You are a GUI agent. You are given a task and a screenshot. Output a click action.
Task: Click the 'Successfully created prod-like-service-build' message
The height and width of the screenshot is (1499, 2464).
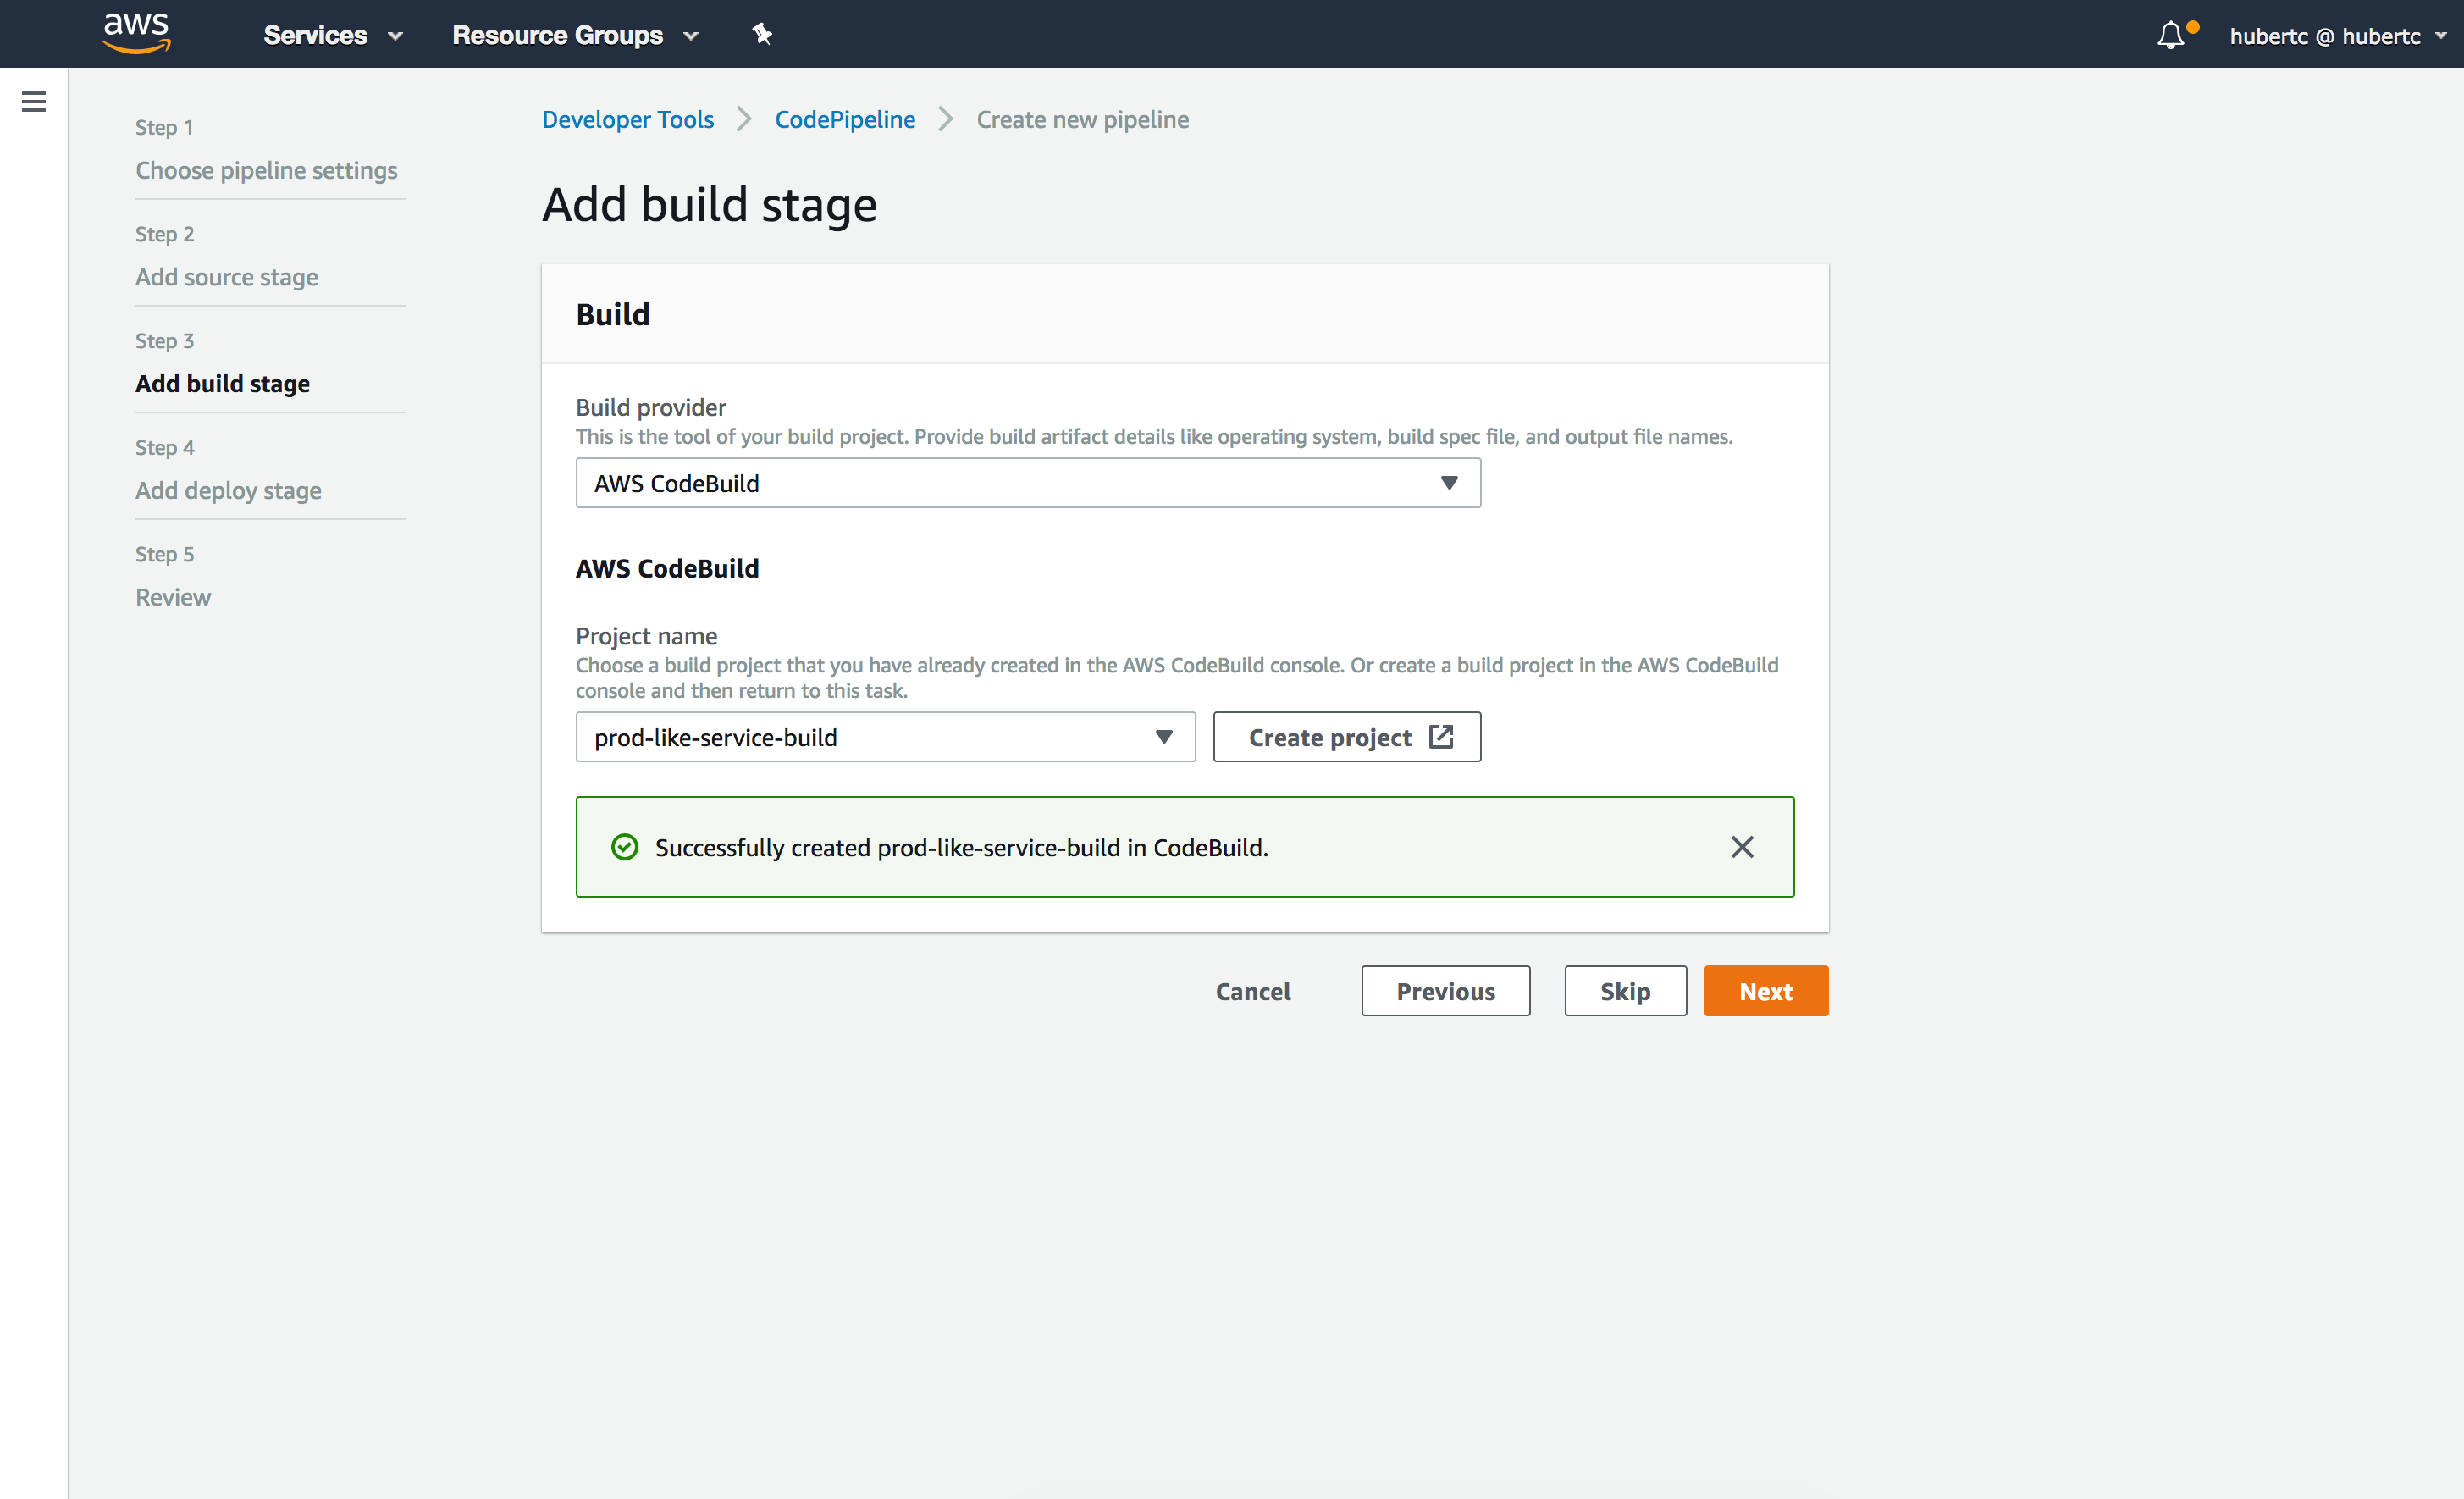(x=961, y=847)
